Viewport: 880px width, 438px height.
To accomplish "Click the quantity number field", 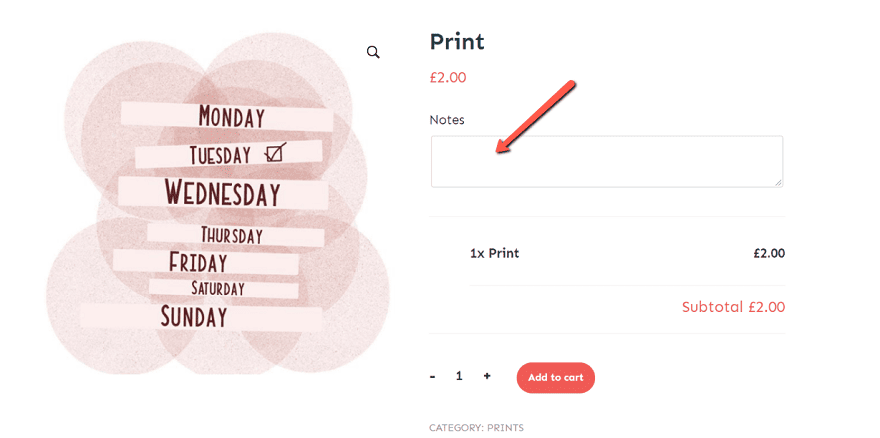I will tap(459, 376).
